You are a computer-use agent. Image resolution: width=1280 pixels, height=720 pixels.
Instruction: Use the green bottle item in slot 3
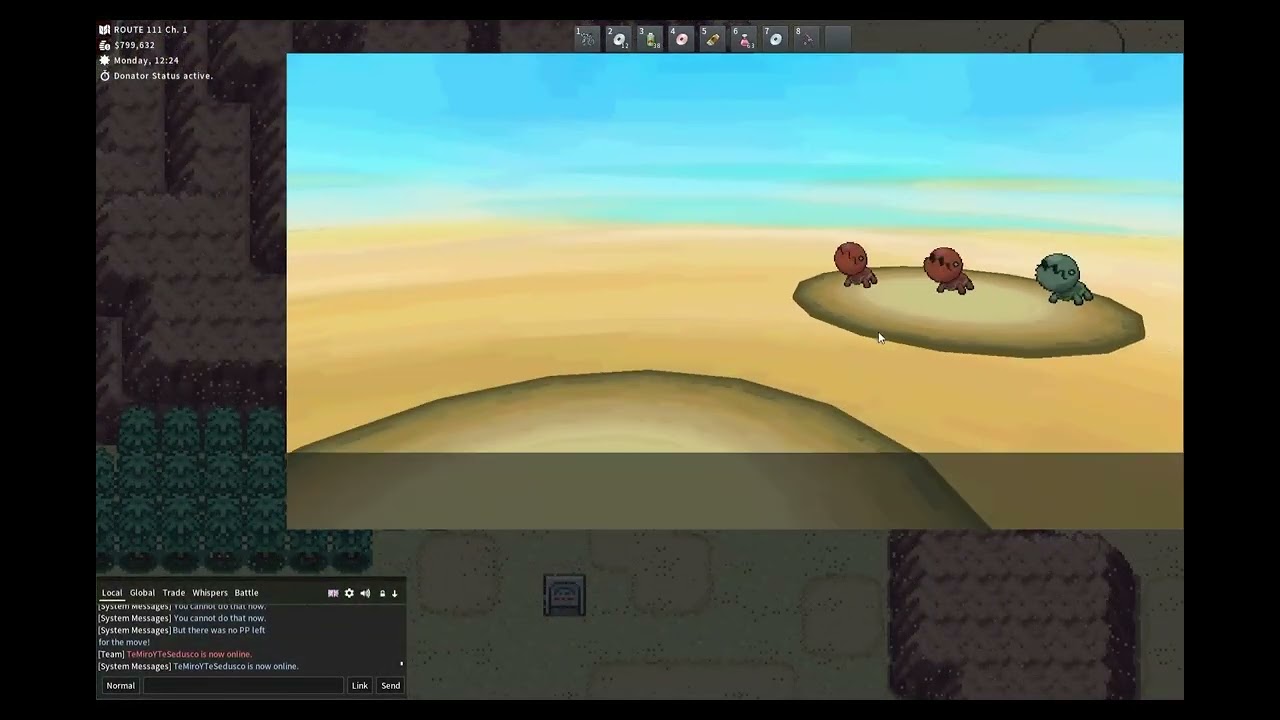tap(650, 39)
